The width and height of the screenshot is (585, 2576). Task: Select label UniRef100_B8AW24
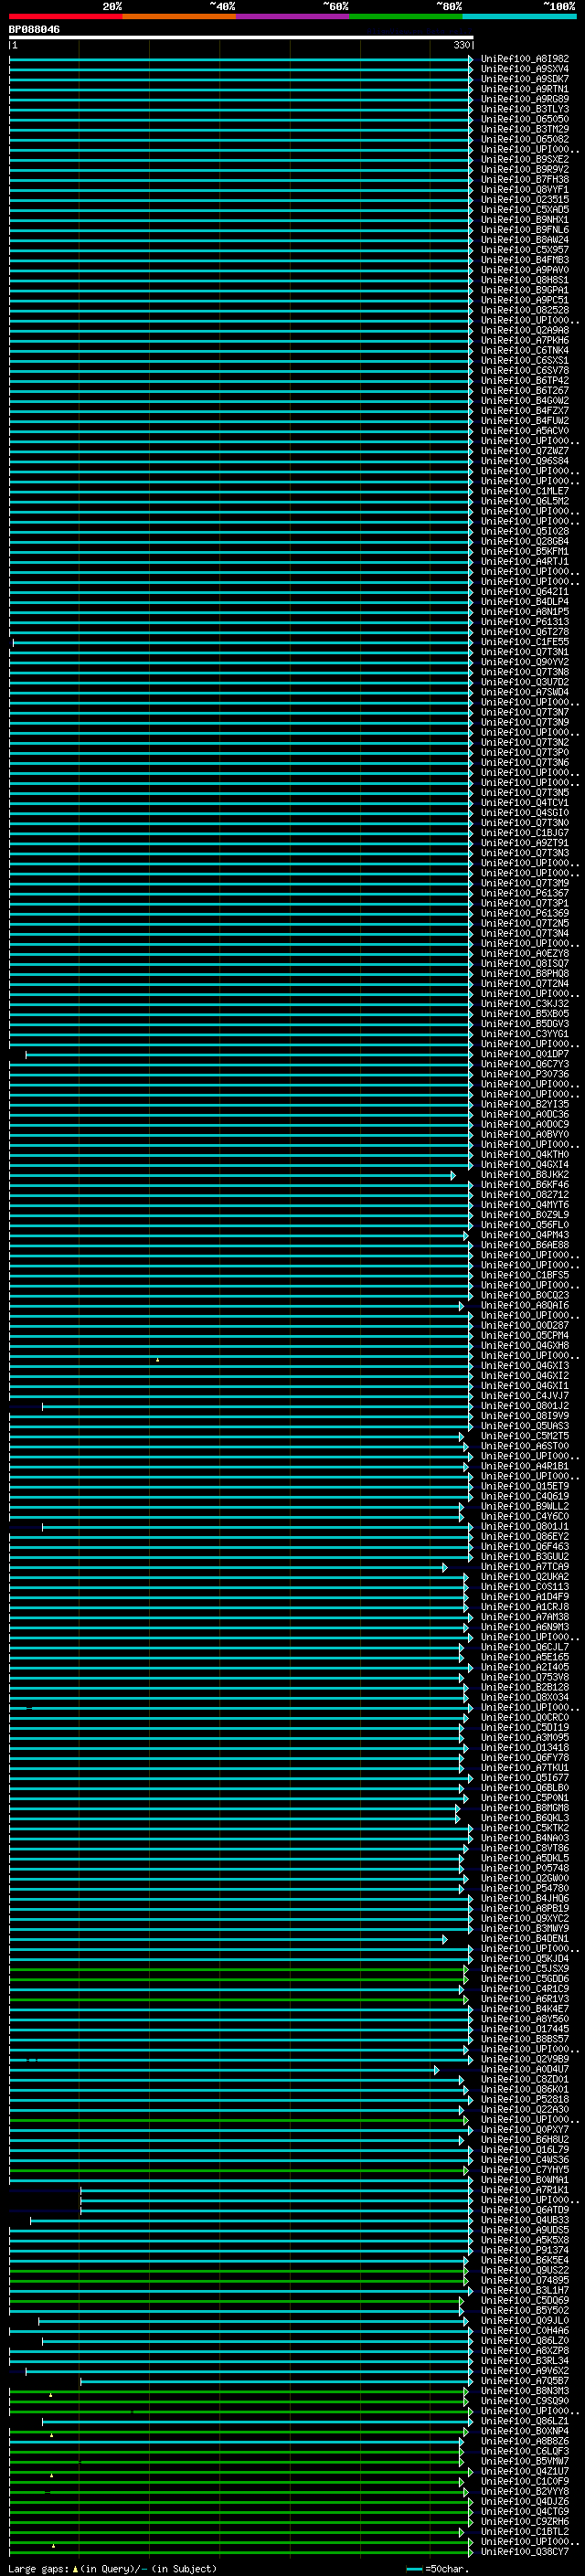(x=525, y=240)
